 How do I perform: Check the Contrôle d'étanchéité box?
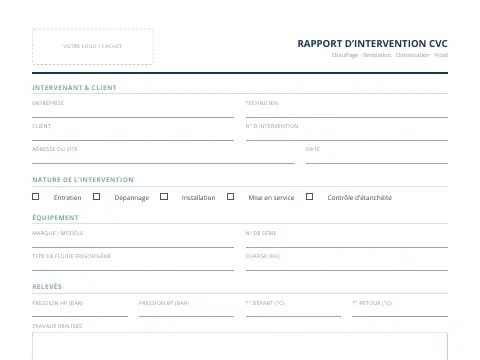(x=309, y=197)
